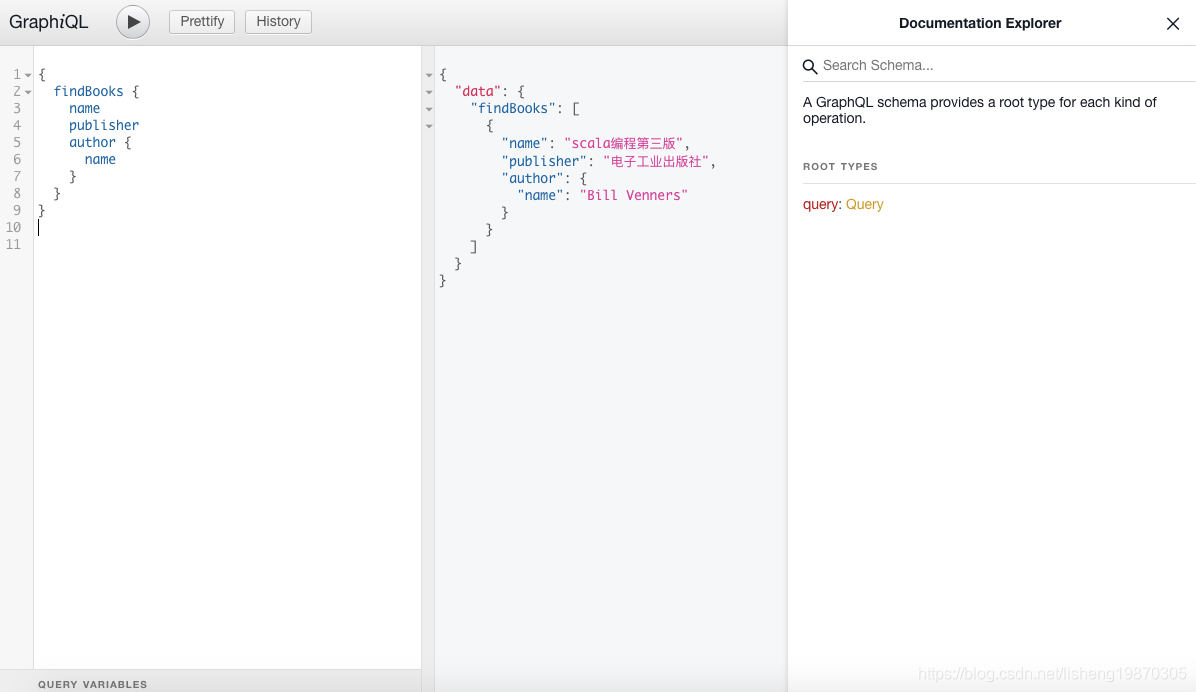
Task: Click line number 5 in the editor gutter
Action: (x=17, y=142)
